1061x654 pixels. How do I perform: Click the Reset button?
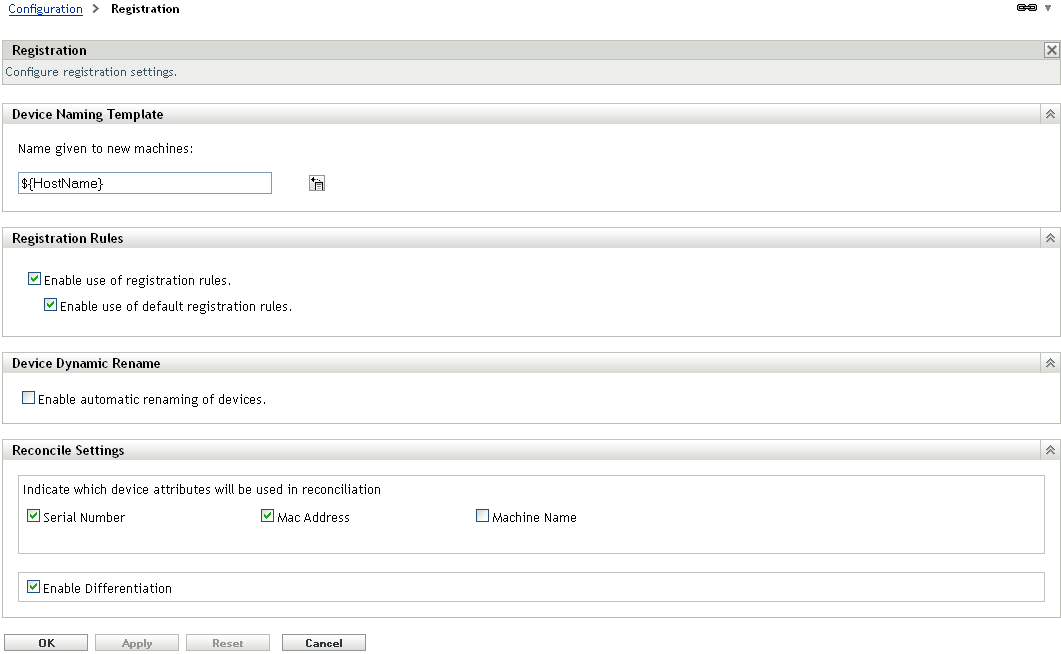pos(227,642)
